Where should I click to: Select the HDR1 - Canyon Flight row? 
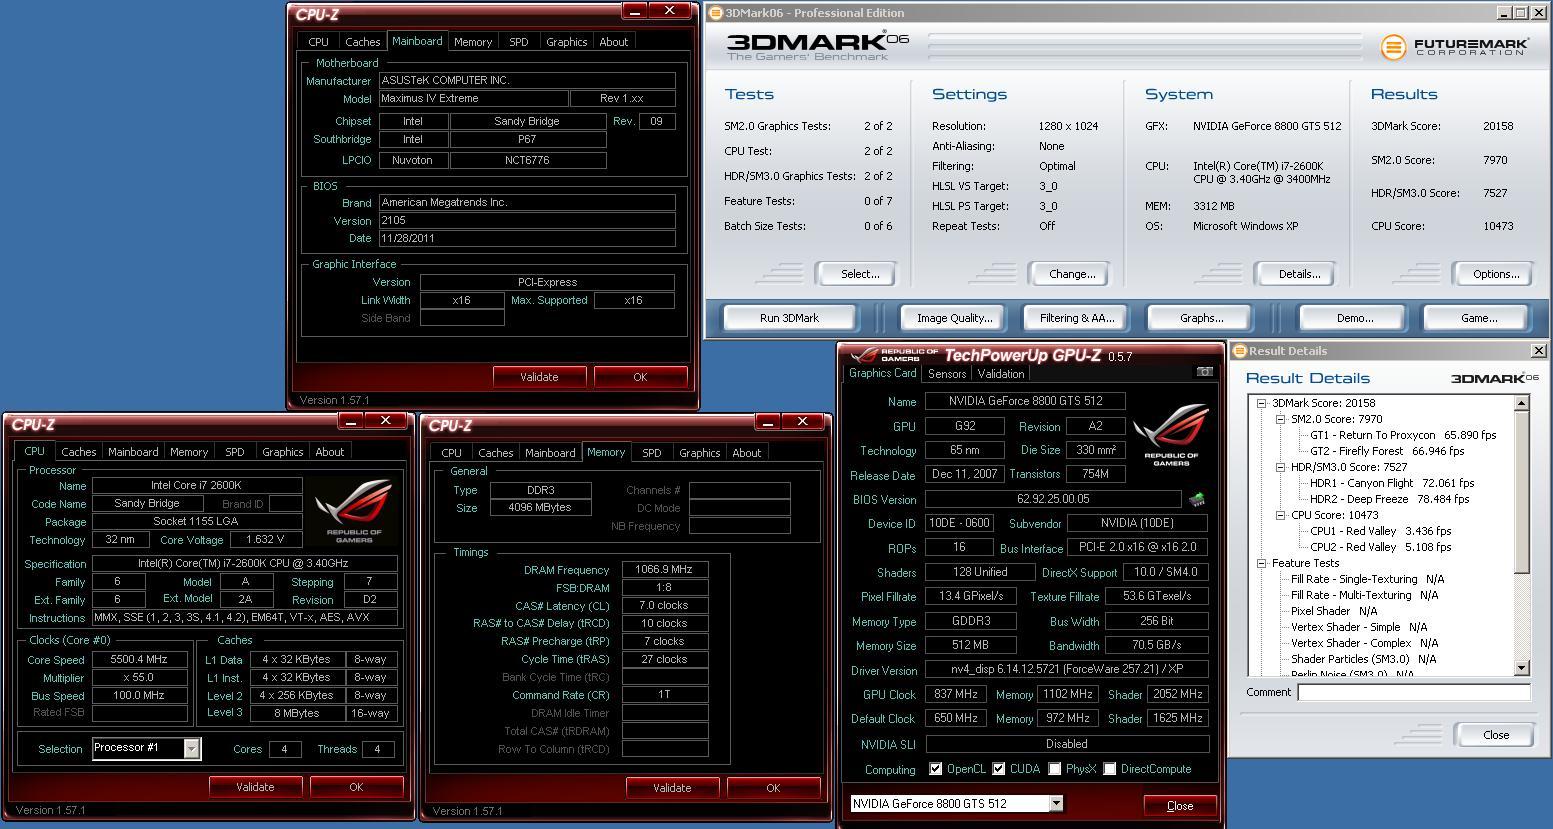[1392, 483]
